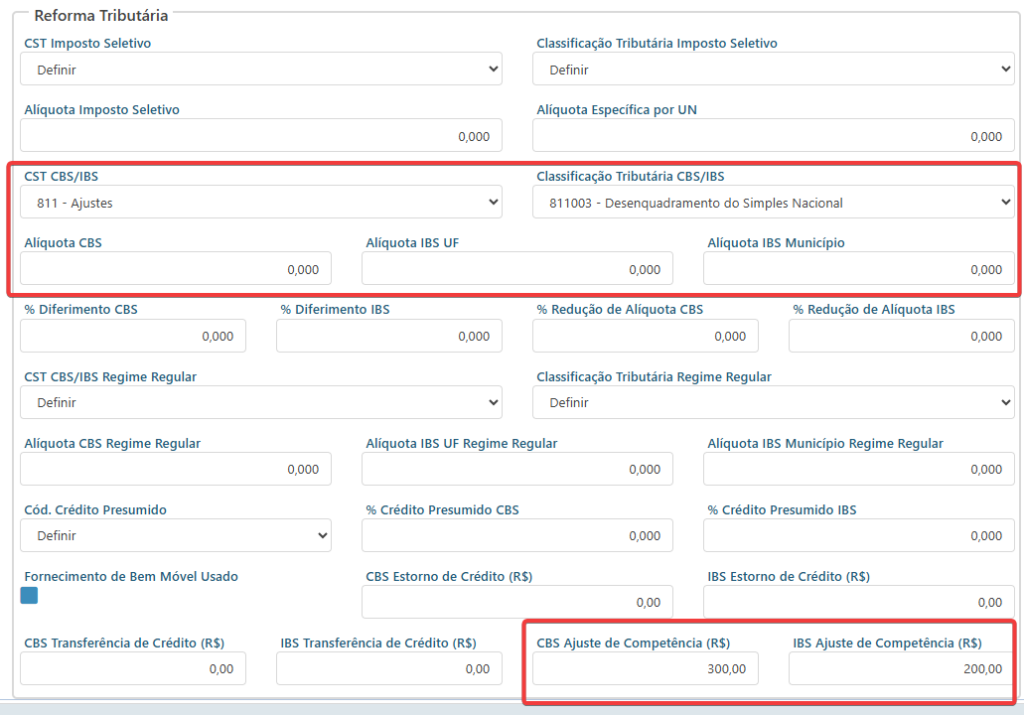Click the CBS Estorno de Crédito field

point(517,602)
